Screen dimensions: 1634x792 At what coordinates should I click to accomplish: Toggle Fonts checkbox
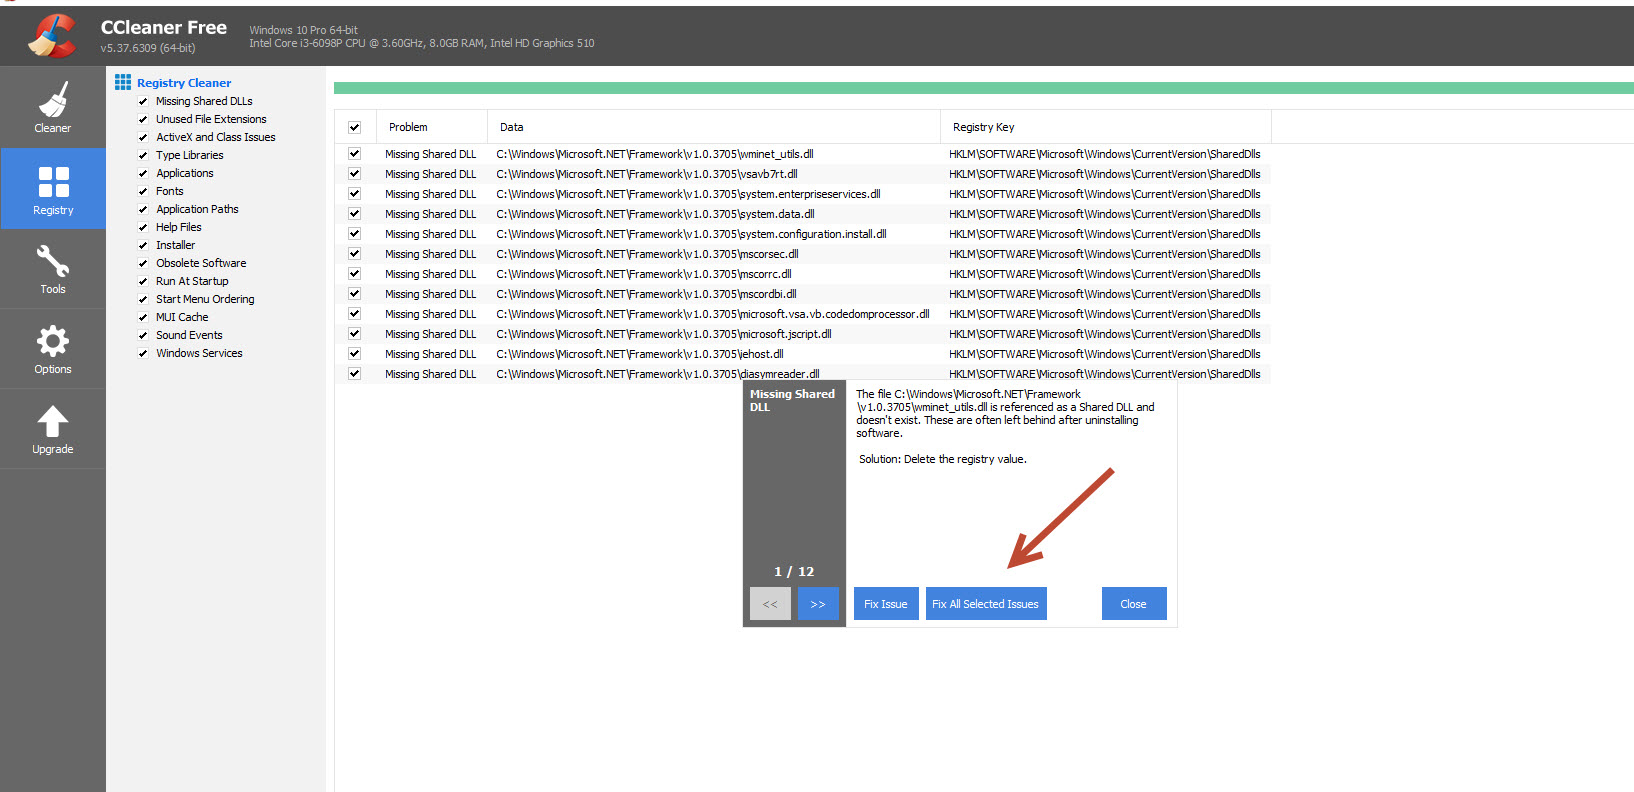pos(143,191)
